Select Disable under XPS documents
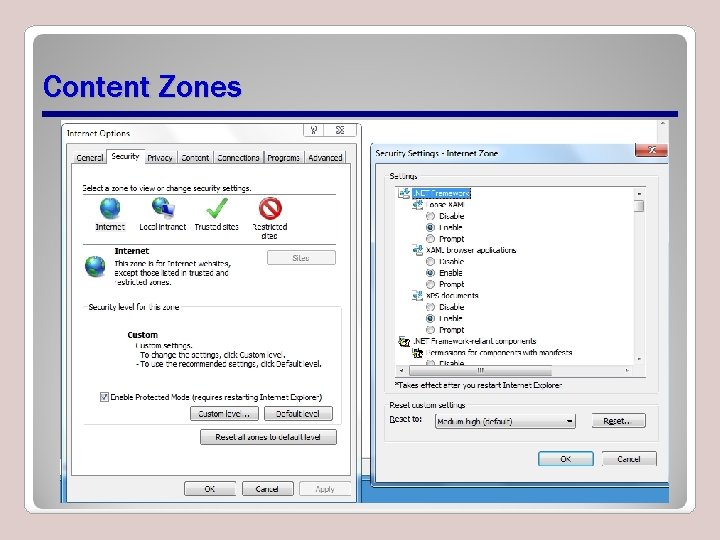The height and width of the screenshot is (540, 720). pos(430,307)
